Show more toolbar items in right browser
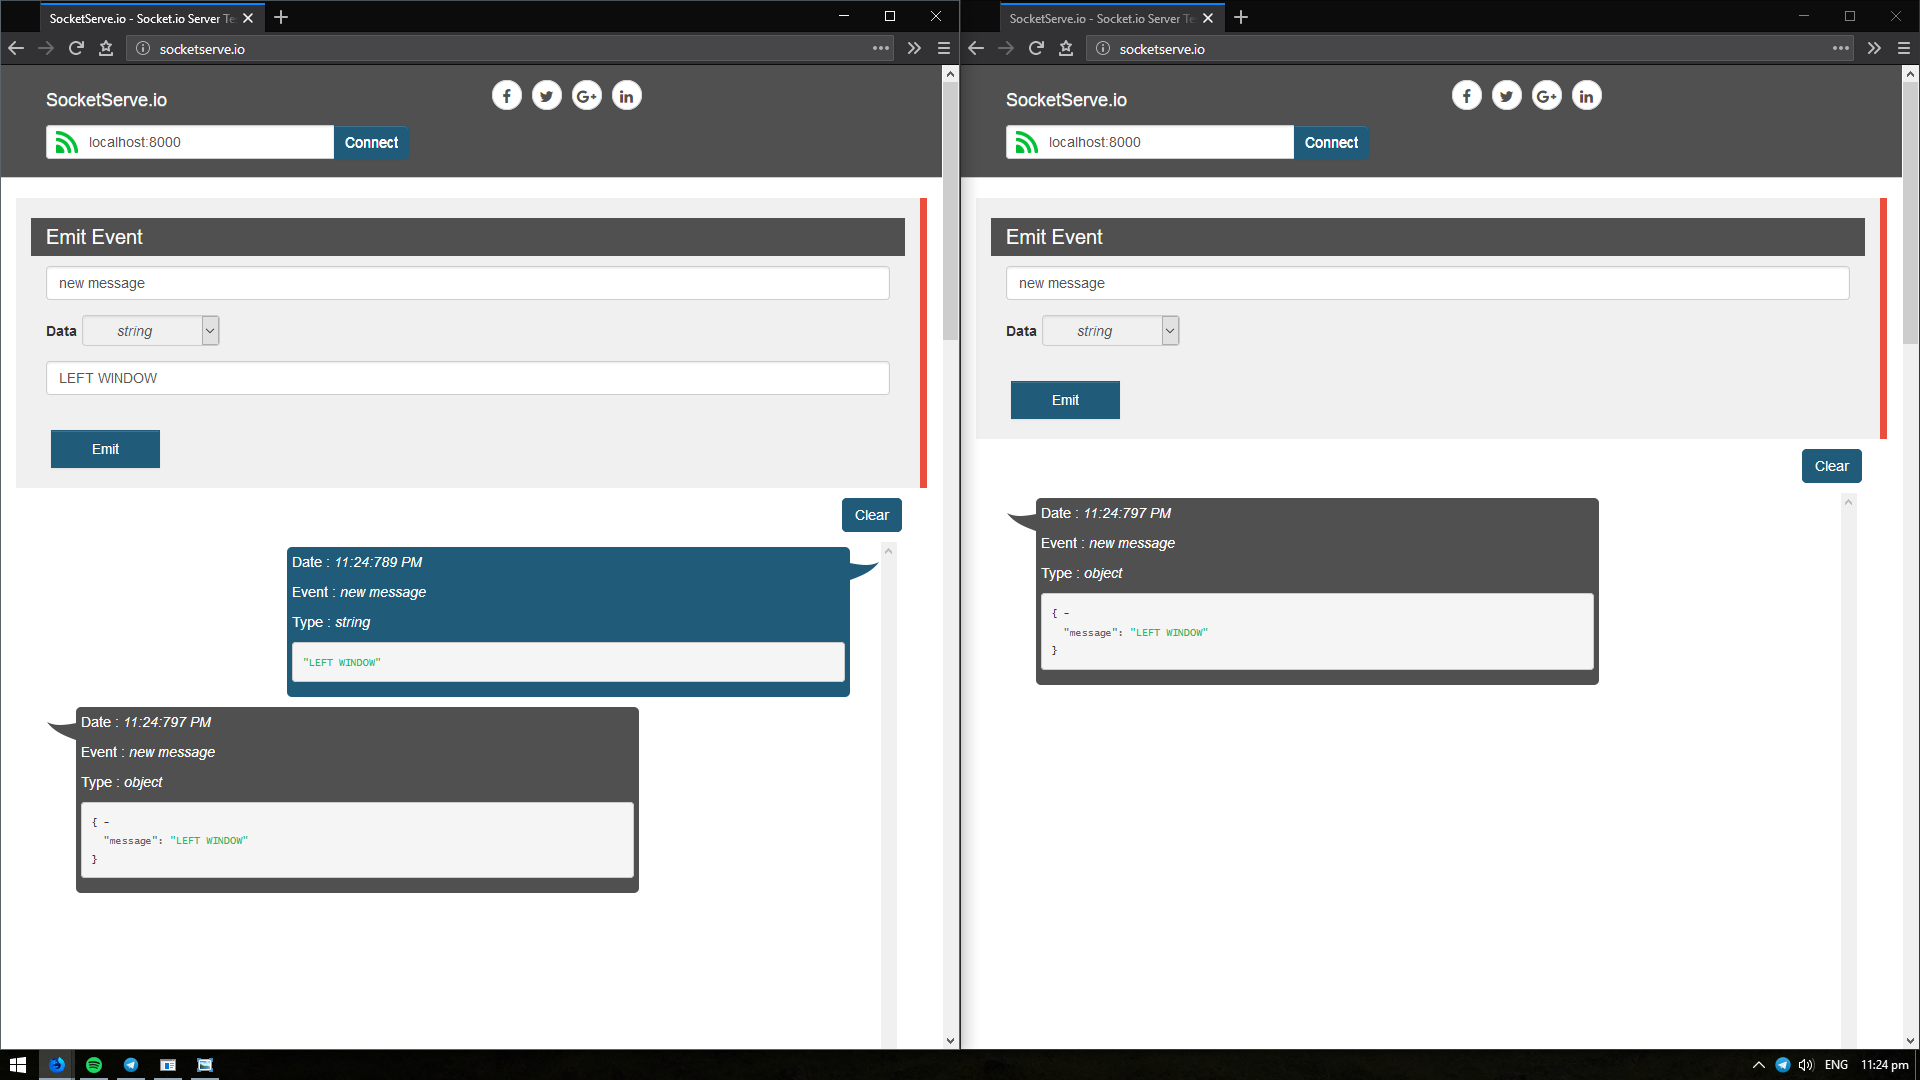The height and width of the screenshot is (1080, 1920). (1874, 48)
